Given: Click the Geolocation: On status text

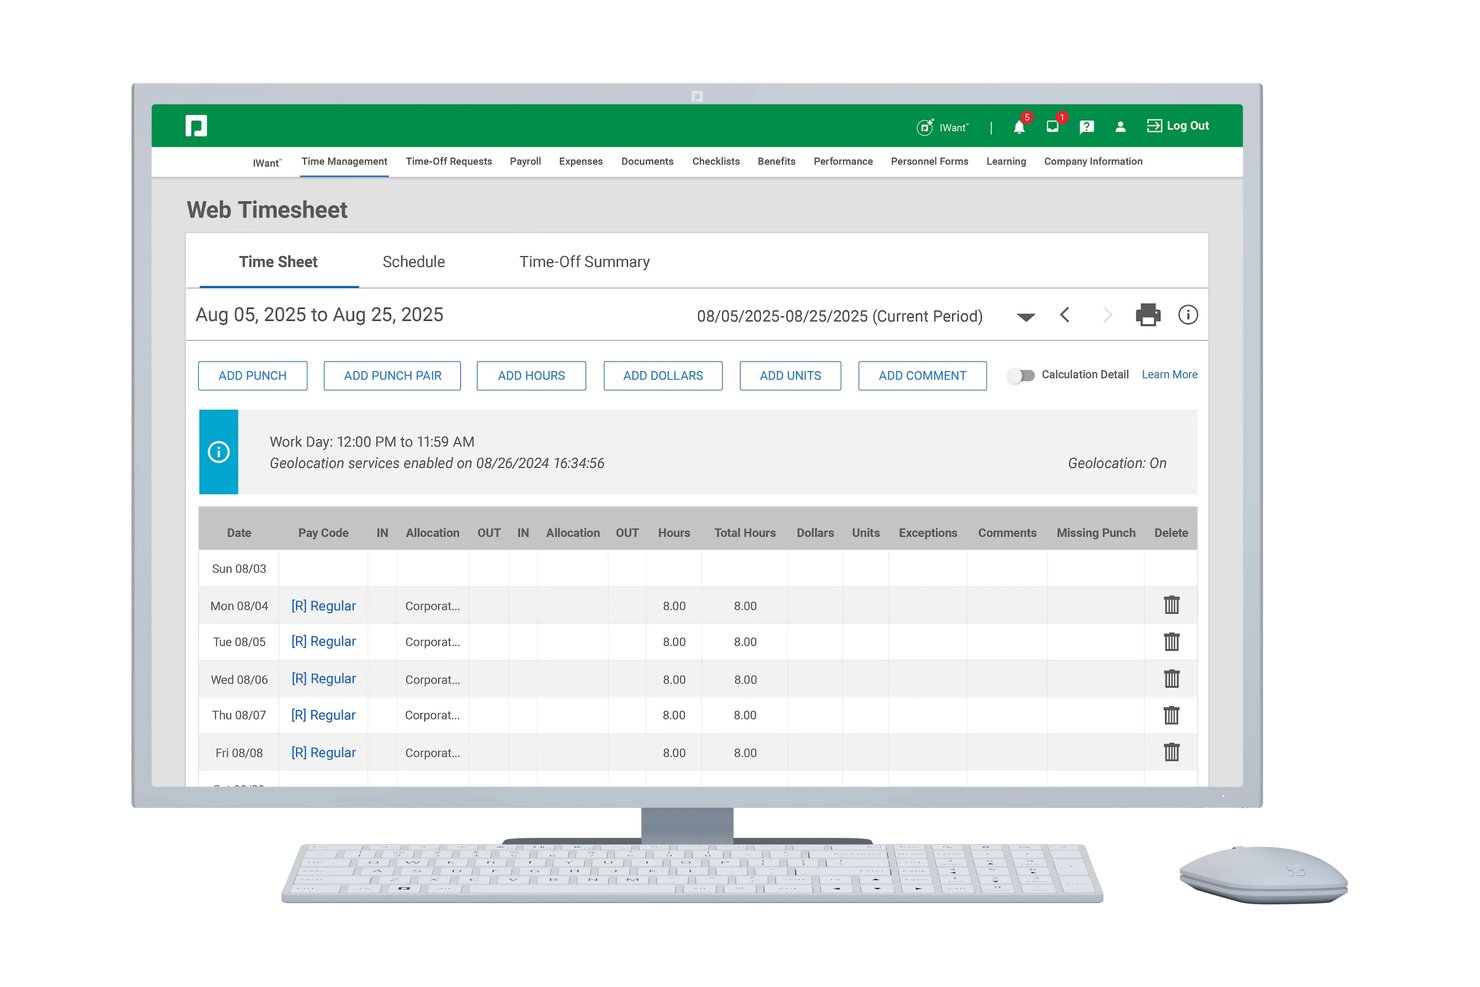Looking at the screenshot, I should (x=1117, y=463).
